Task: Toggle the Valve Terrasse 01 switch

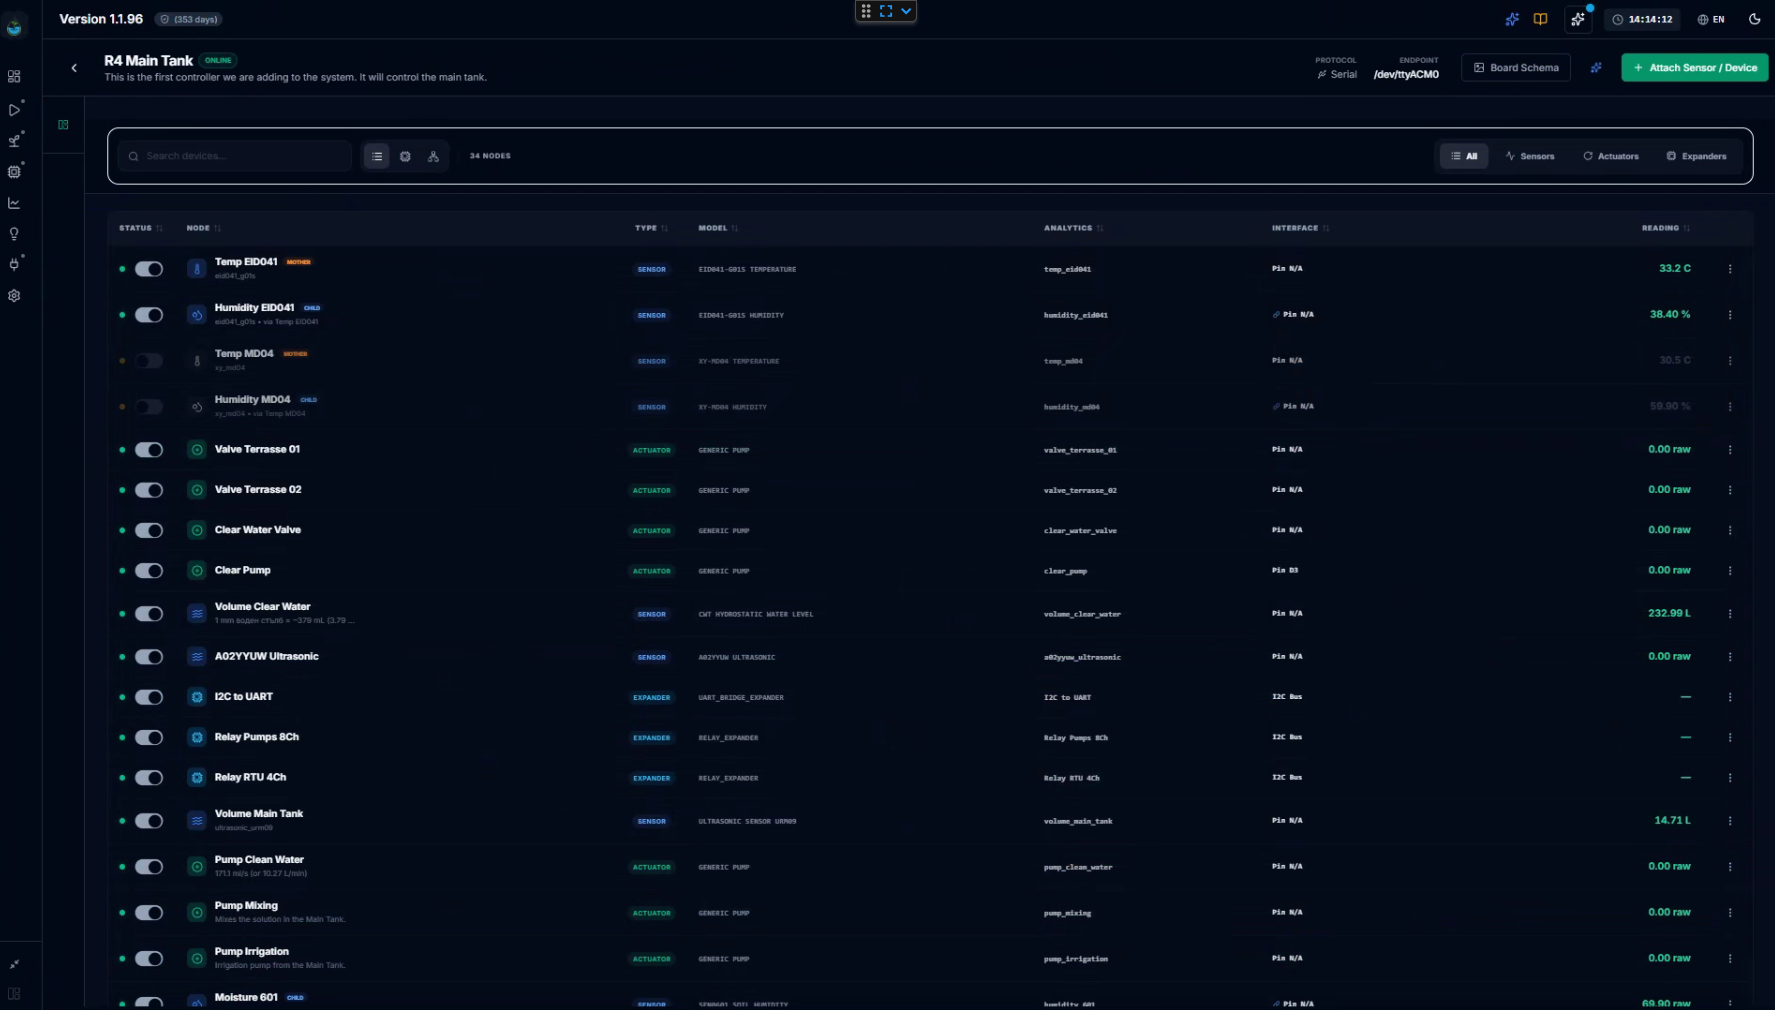Action: tap(149, 450)
